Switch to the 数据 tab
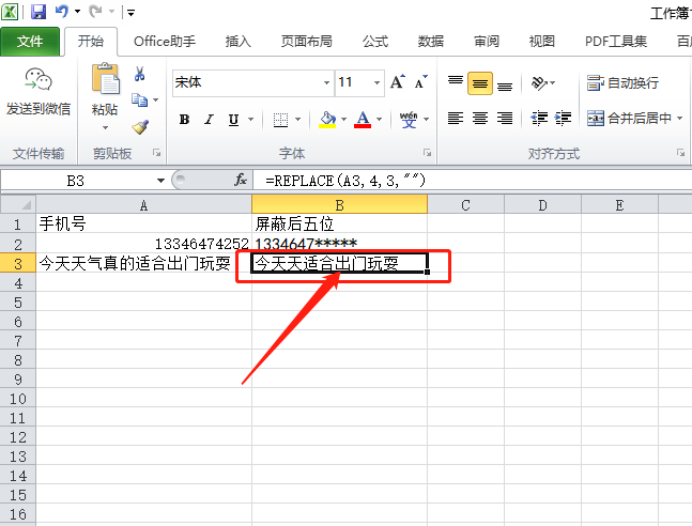 click(431, 41)
